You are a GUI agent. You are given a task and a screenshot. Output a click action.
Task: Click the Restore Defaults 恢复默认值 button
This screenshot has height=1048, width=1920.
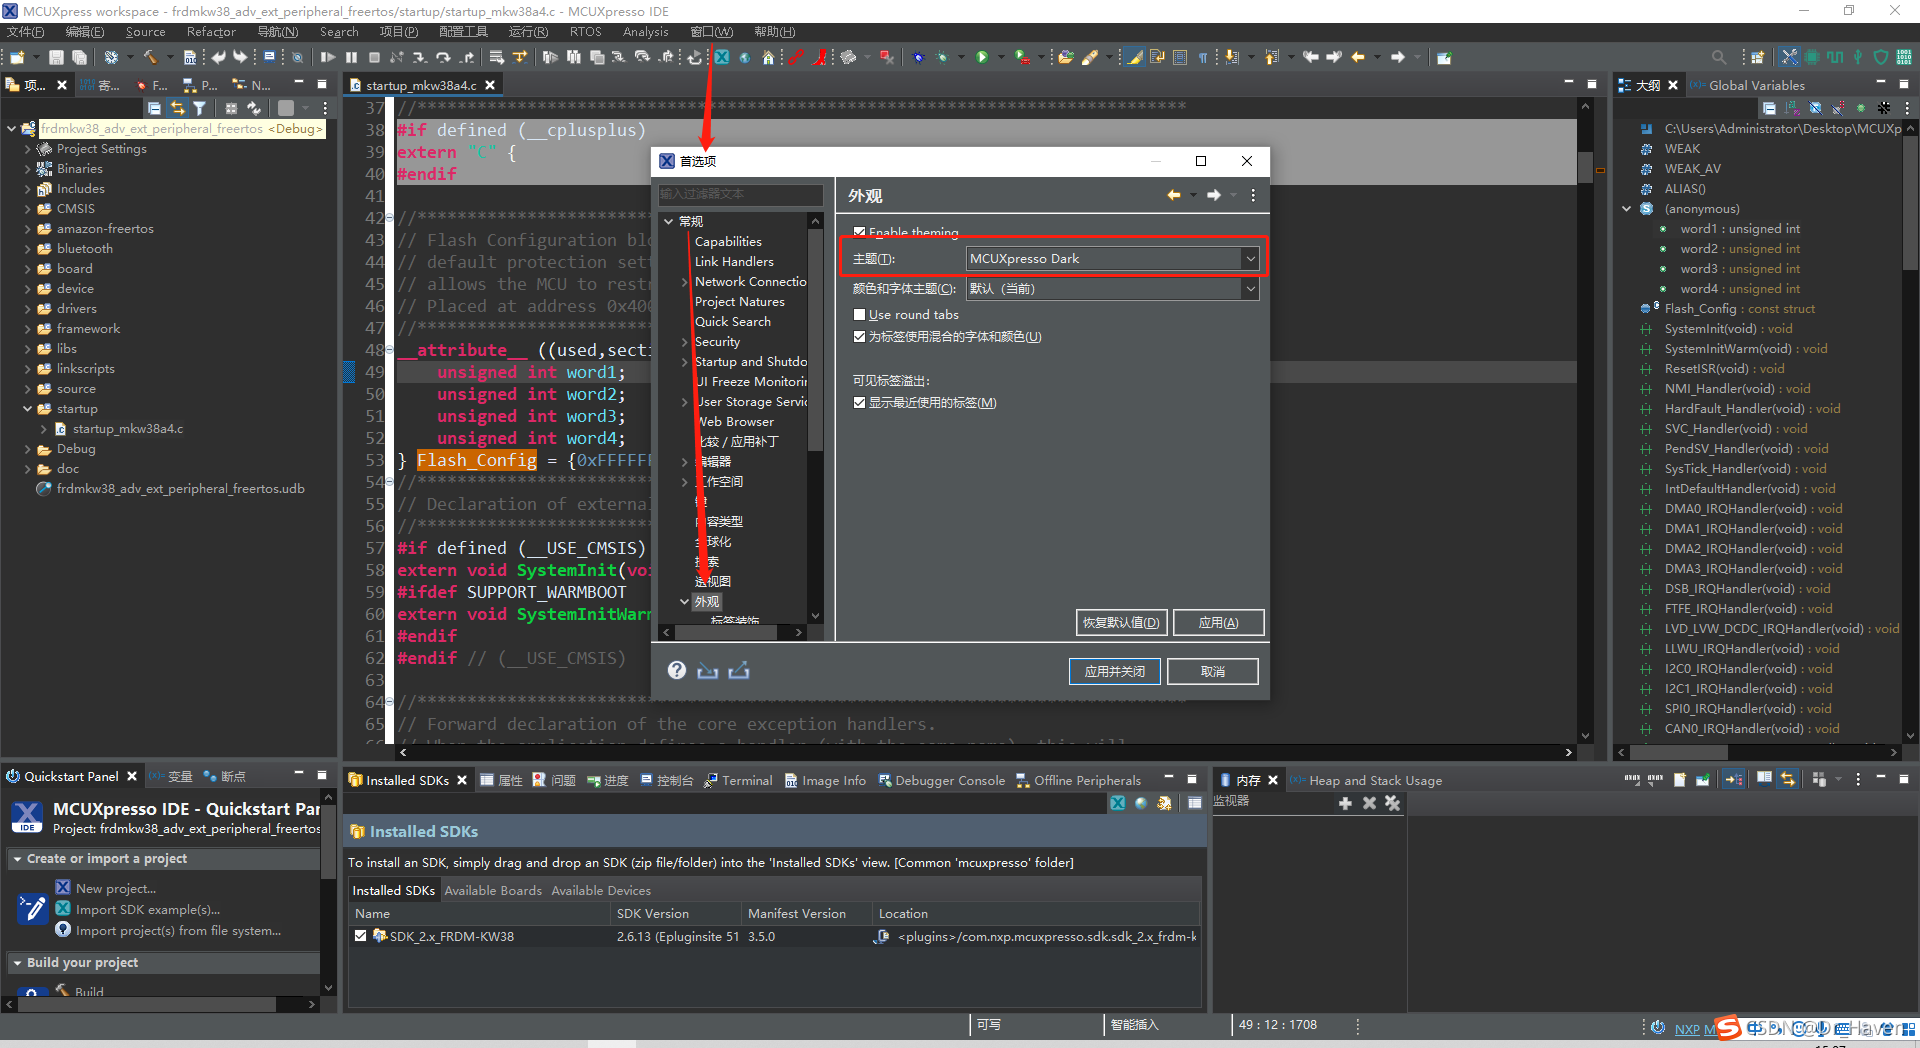[x=1121, y=622]
